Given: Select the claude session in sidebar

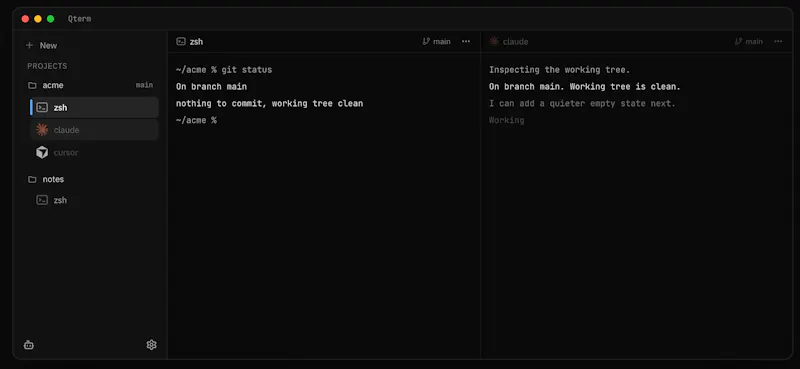Looking at the screenshot, I should pyautogui.click(x=94, y=130).
